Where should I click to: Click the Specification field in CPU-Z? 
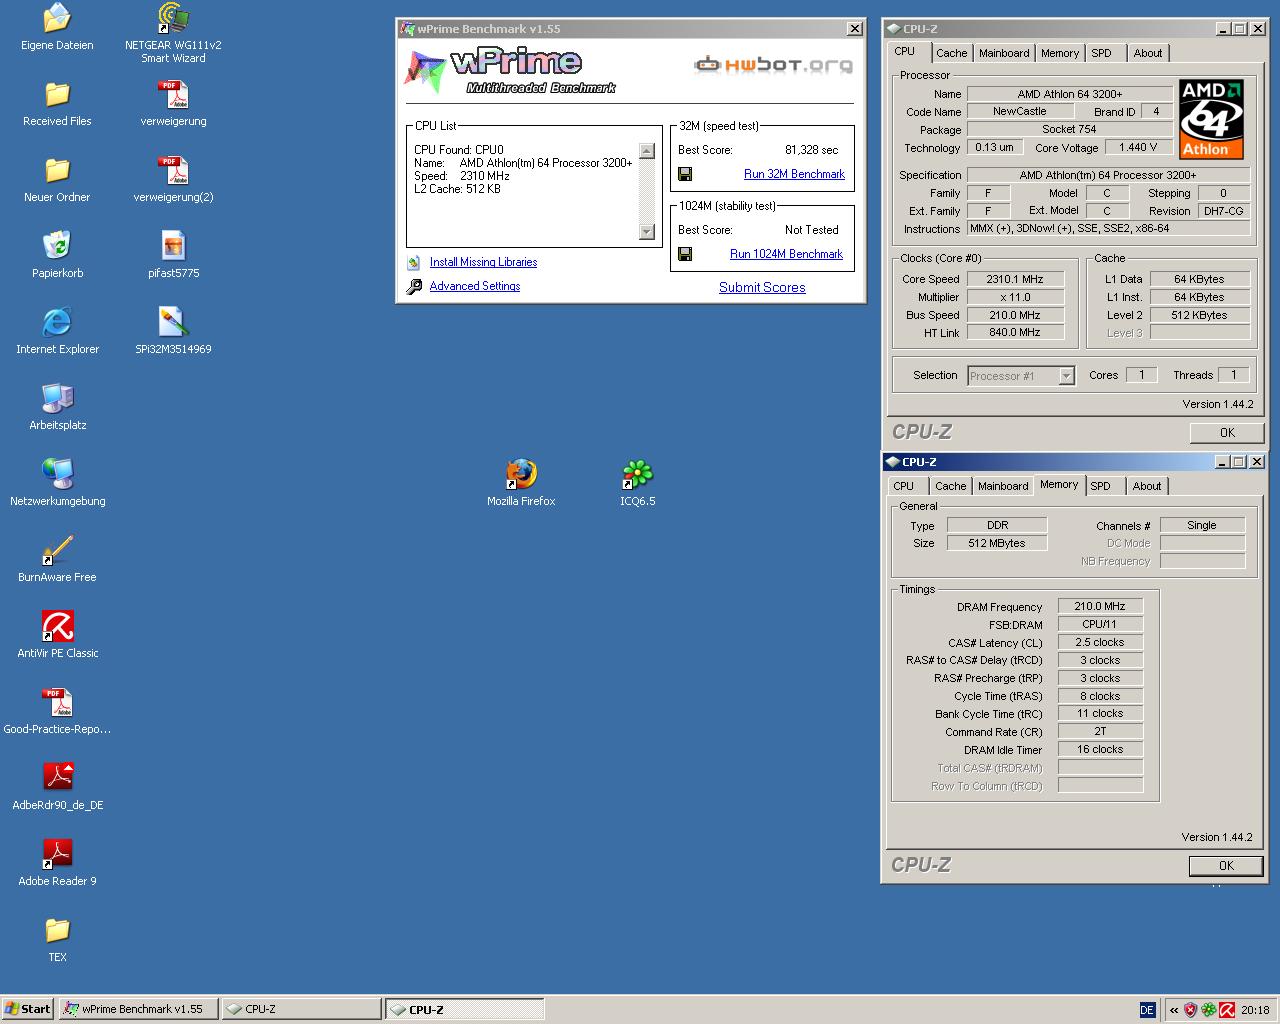pyautogui.click(x=1108, y=175)
